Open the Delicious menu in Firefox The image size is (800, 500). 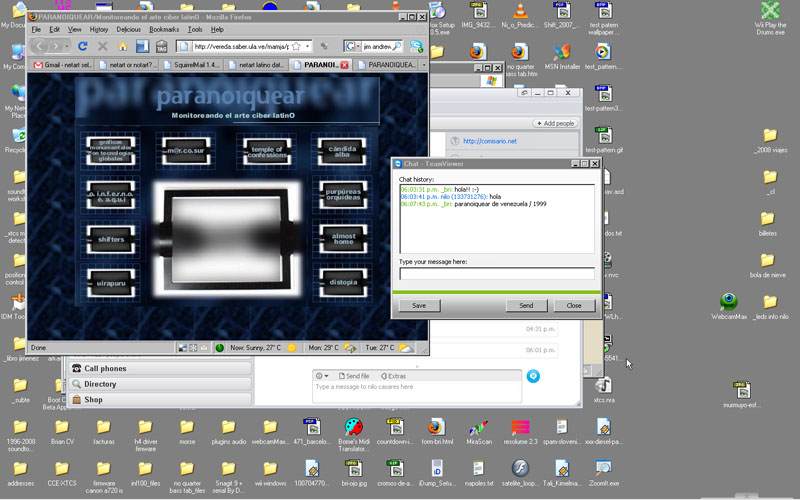[128, 30]
